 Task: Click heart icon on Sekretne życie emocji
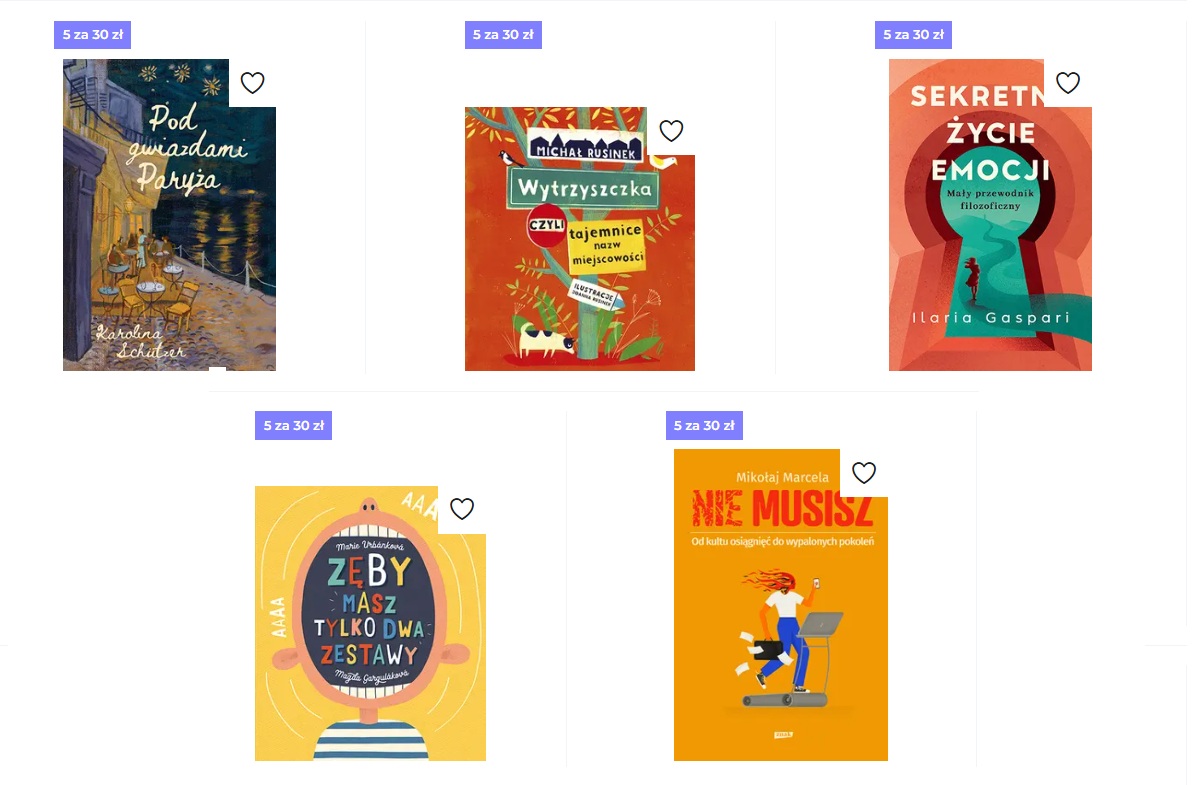1068,82
